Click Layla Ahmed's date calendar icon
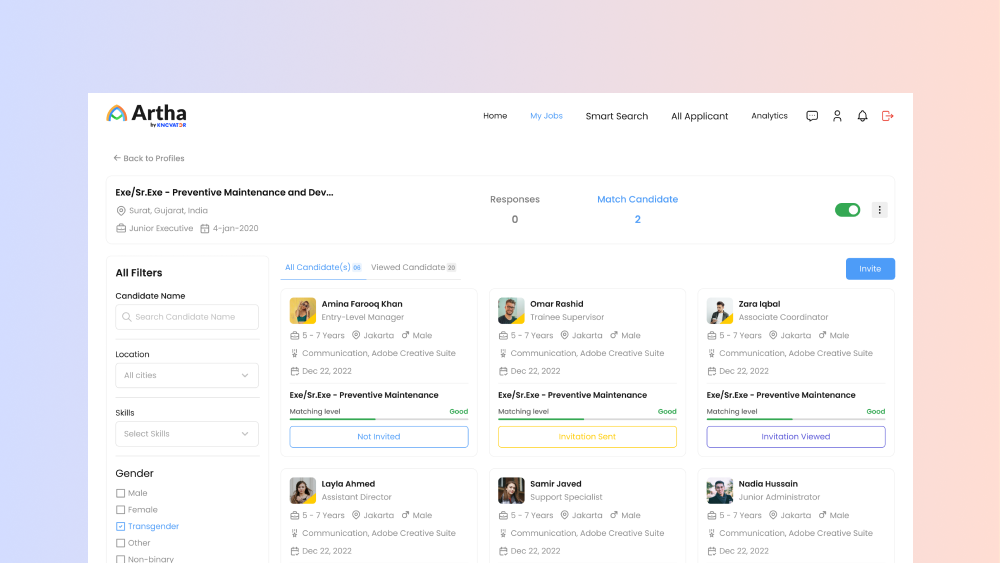 click(x=294, y=551)
